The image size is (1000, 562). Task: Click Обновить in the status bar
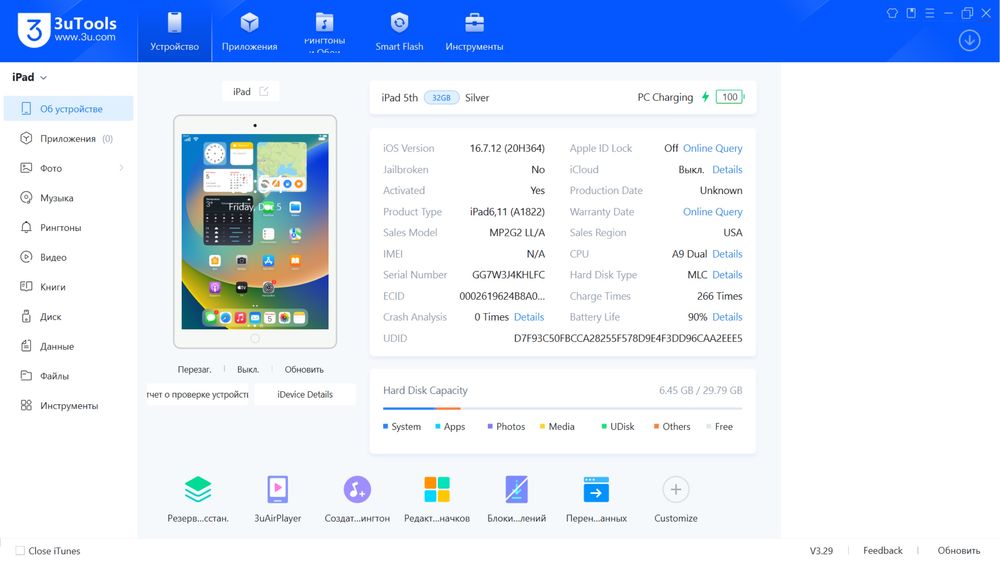coord(959,551)
